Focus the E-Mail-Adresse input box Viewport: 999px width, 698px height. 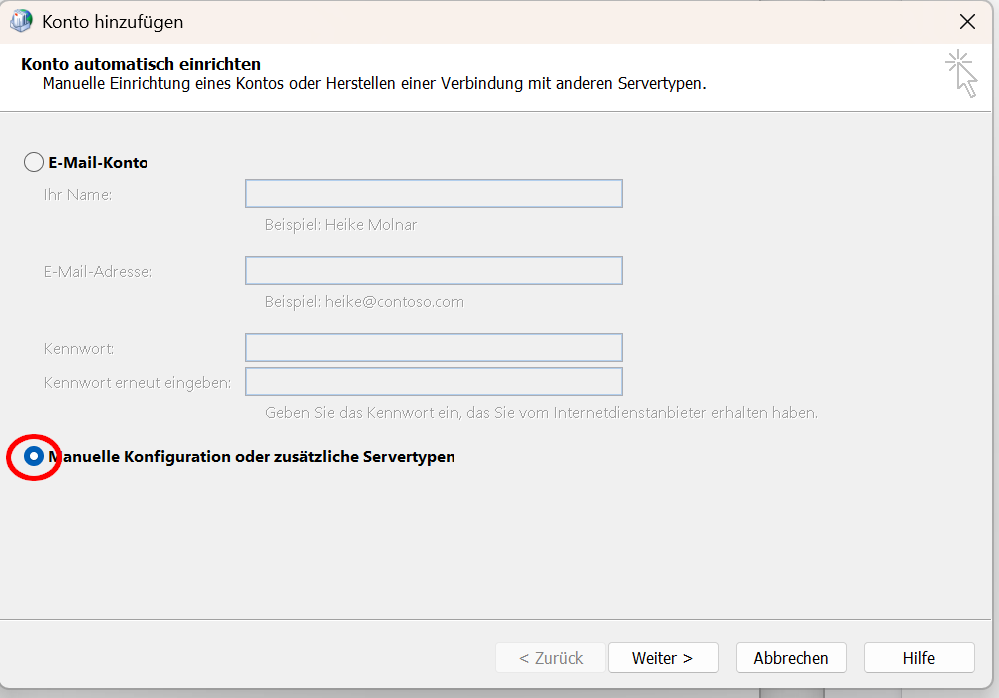433,270
